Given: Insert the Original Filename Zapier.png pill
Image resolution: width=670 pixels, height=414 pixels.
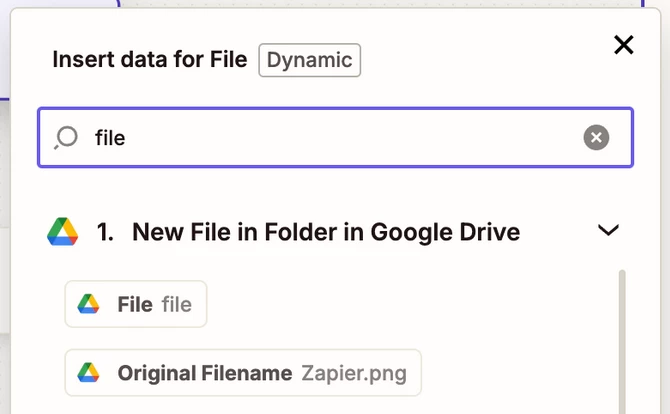Looking at the screenshot, I should [243, 373].
